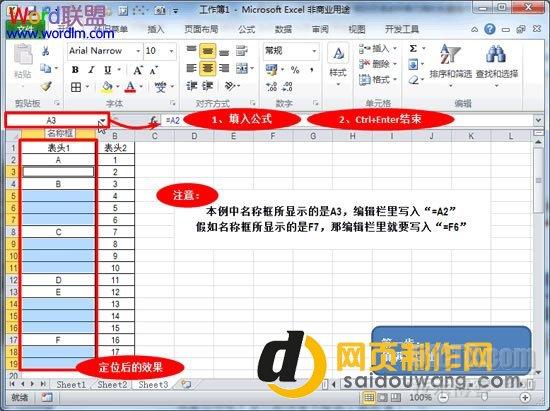Image resolution: width=550 pixels, height=411 pixels.
Task: Switch to Sheet2 tab
Action: coord(112,385)
